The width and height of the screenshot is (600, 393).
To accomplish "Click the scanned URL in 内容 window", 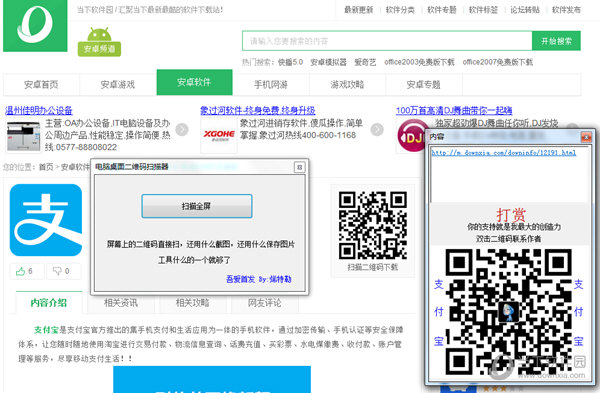I will 504,153.
